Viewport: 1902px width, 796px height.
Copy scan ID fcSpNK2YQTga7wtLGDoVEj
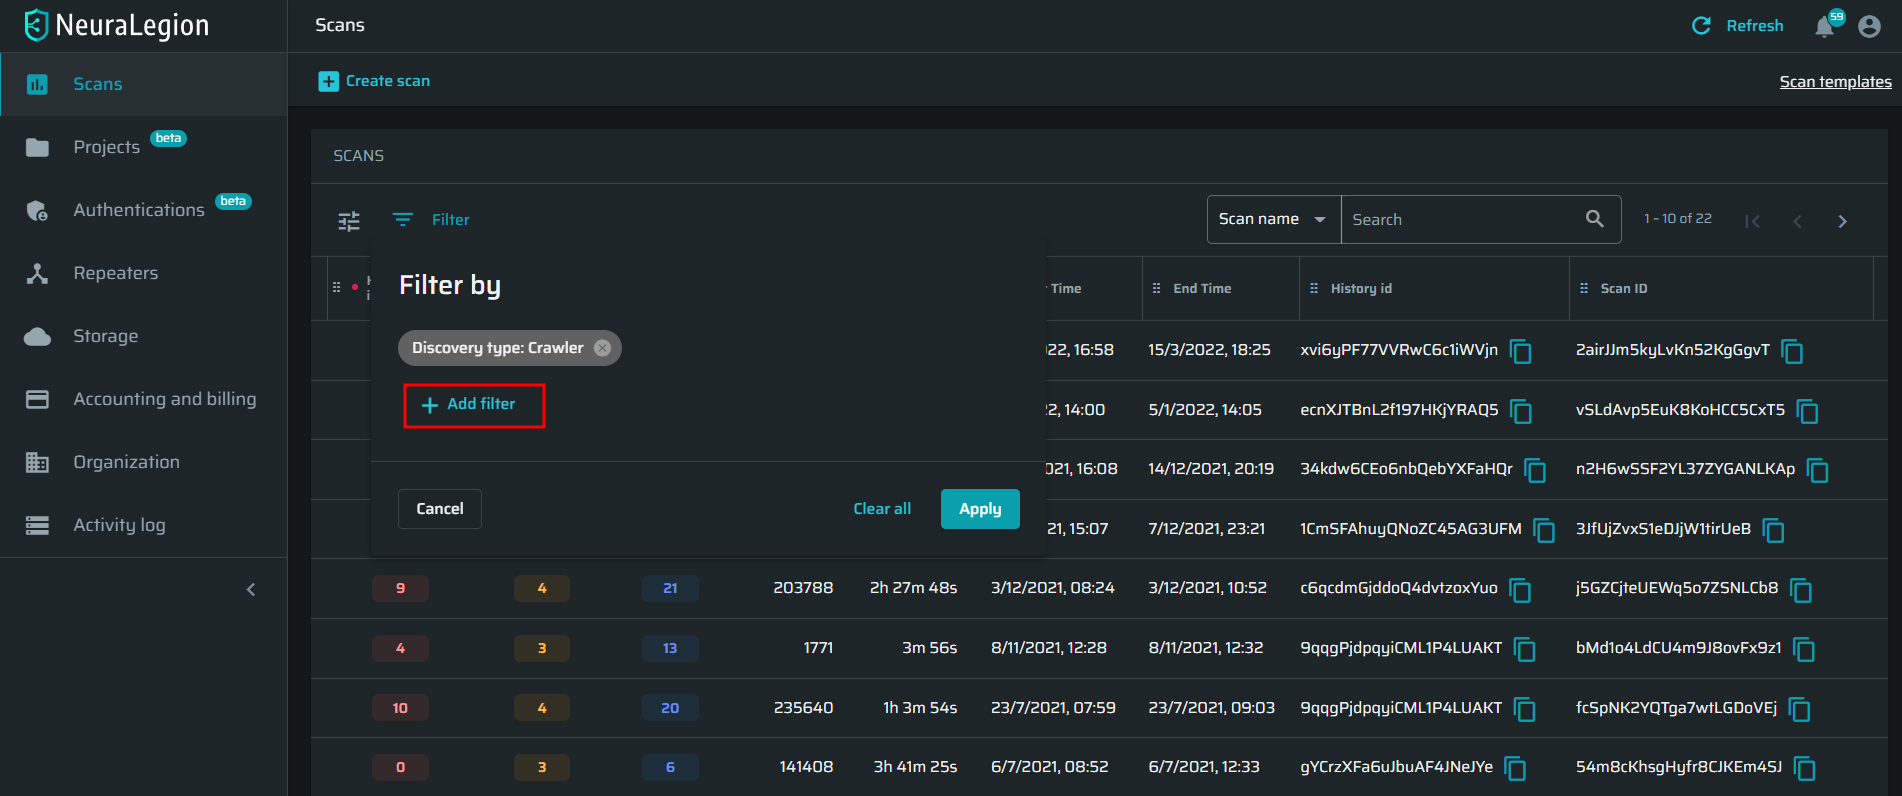[1800, 709]
